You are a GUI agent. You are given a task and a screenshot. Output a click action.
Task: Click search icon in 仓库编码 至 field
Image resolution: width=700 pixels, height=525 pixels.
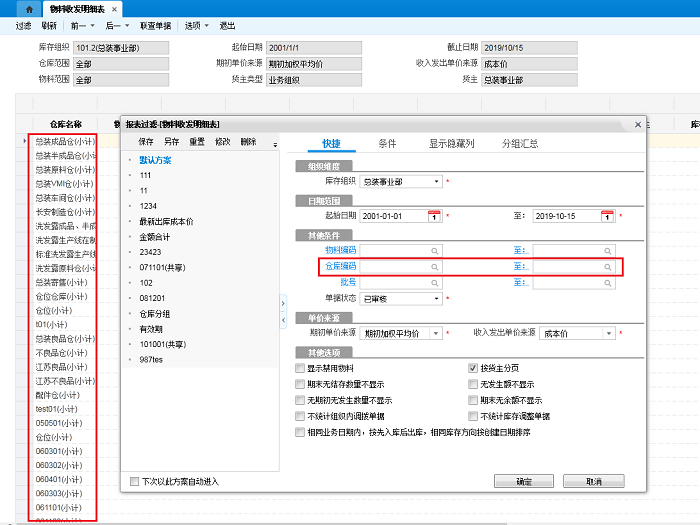608,267
